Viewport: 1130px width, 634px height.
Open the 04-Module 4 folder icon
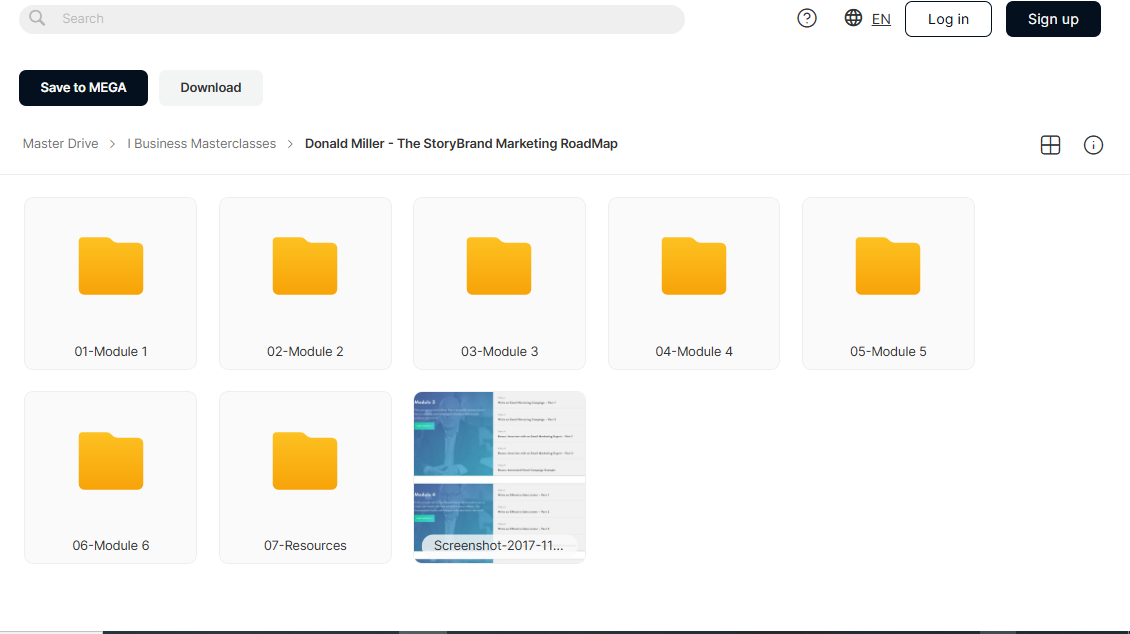click(693, 266)
